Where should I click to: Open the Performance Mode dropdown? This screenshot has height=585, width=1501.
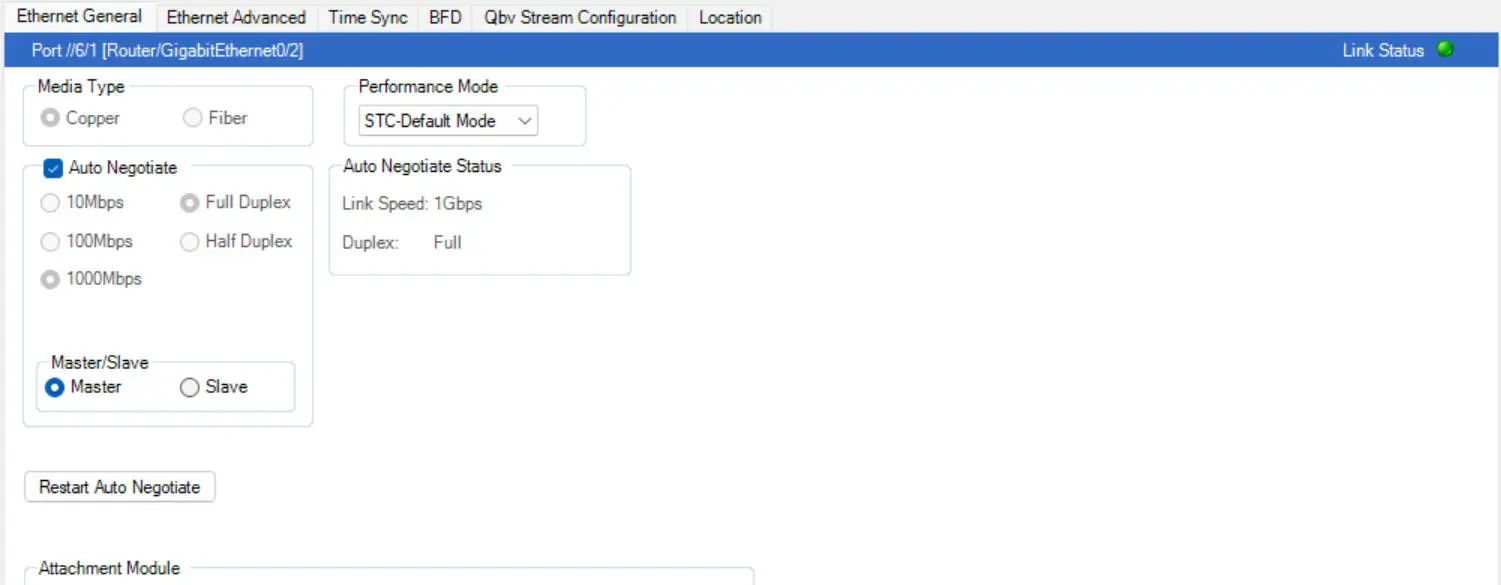tap(448, 121)
